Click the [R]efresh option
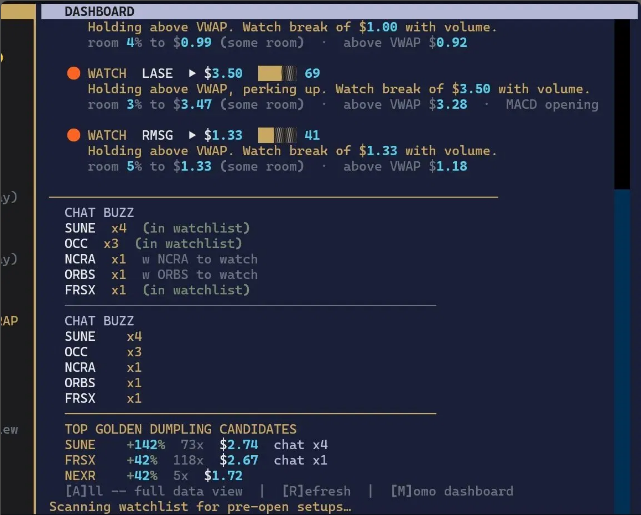Viewport: 641px width, 515px height. pyautogui.click(x=316, y=491)
